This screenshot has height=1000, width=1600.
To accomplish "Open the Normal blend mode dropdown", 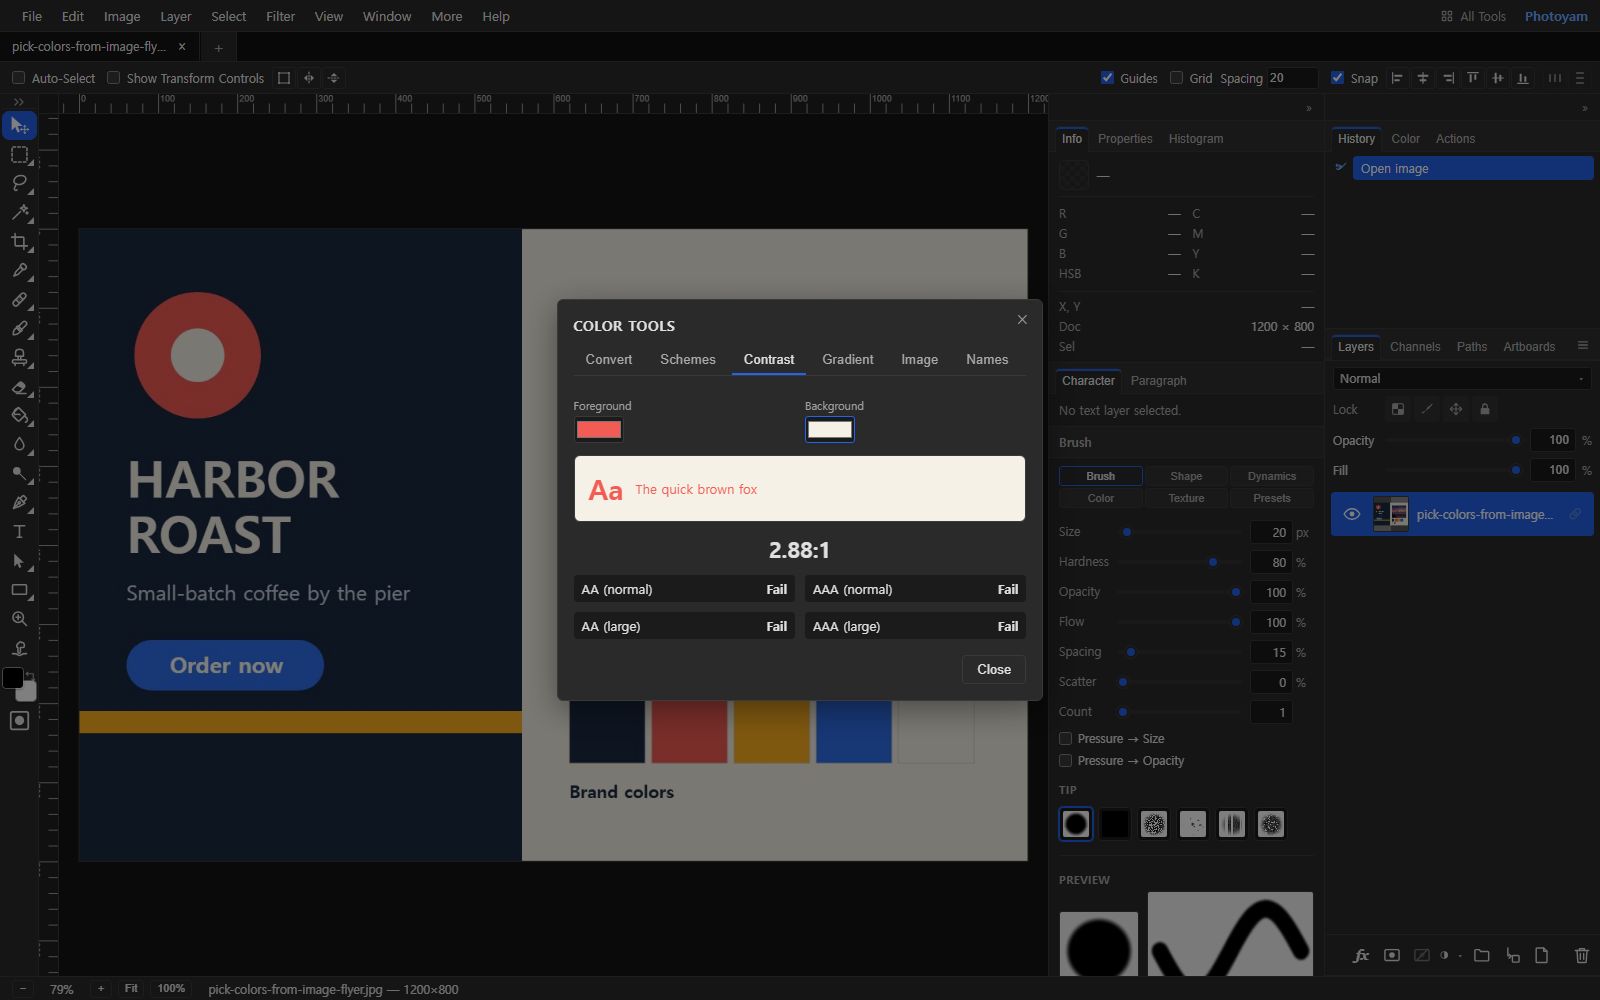I will point(1461,379).
